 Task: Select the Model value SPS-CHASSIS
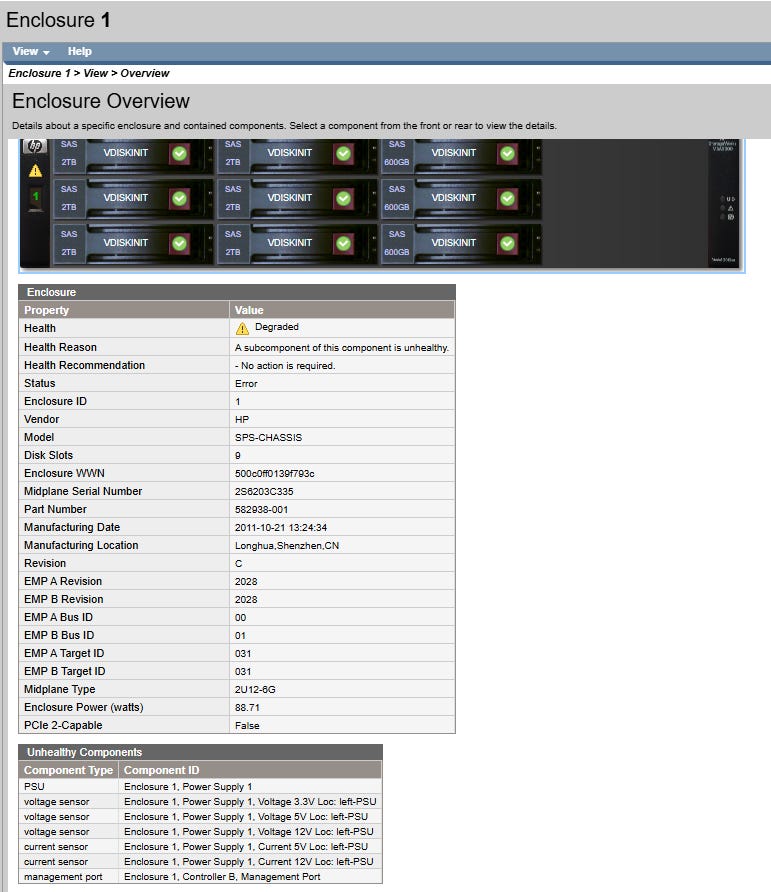[x=269, y=438]
